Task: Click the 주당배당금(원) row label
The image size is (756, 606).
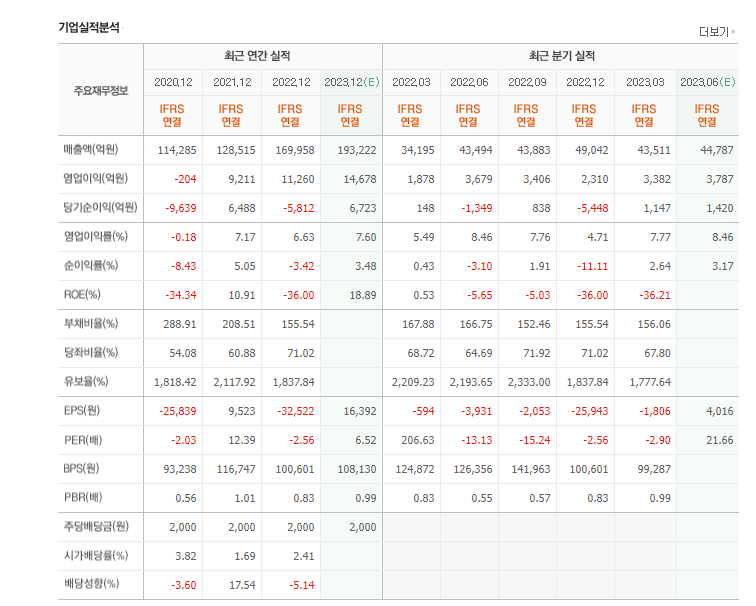Action: (x=96, y=526)
